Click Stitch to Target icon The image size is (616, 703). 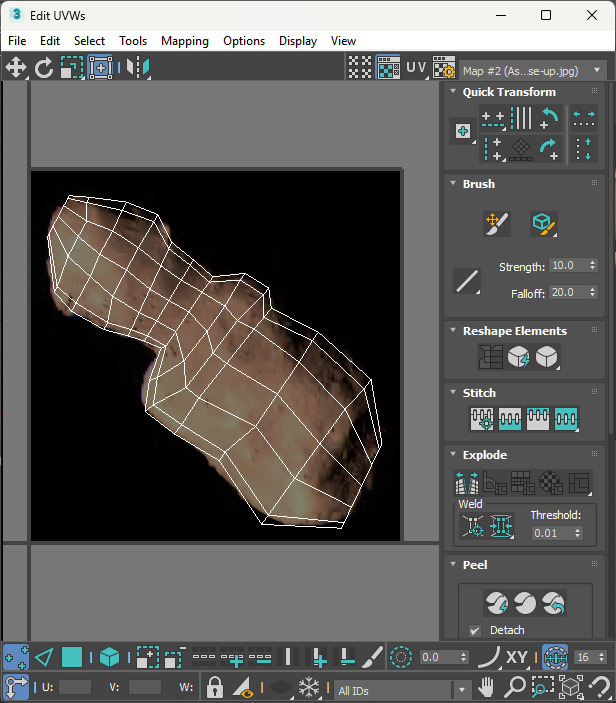pos(482,419)
